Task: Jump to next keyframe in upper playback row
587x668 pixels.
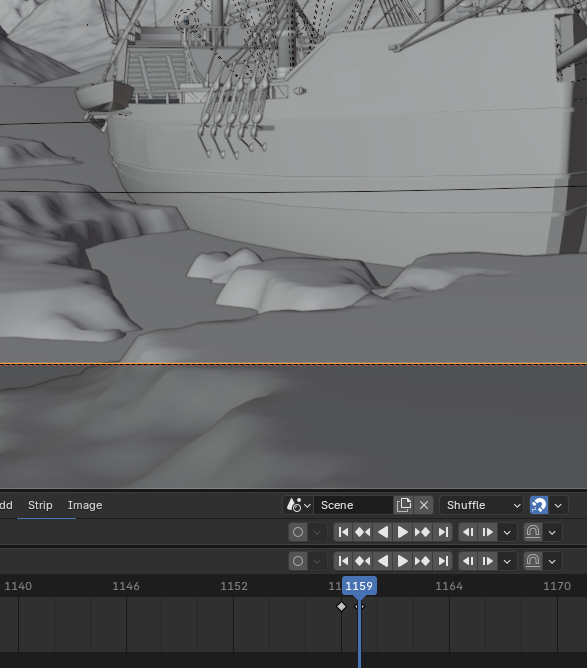Action: 423,532
